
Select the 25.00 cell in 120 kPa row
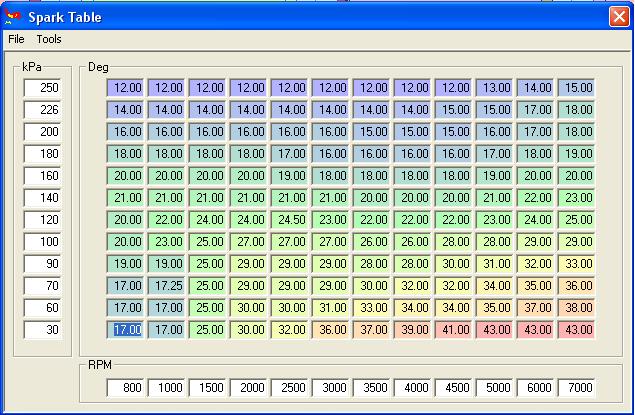tap(577, 220)
